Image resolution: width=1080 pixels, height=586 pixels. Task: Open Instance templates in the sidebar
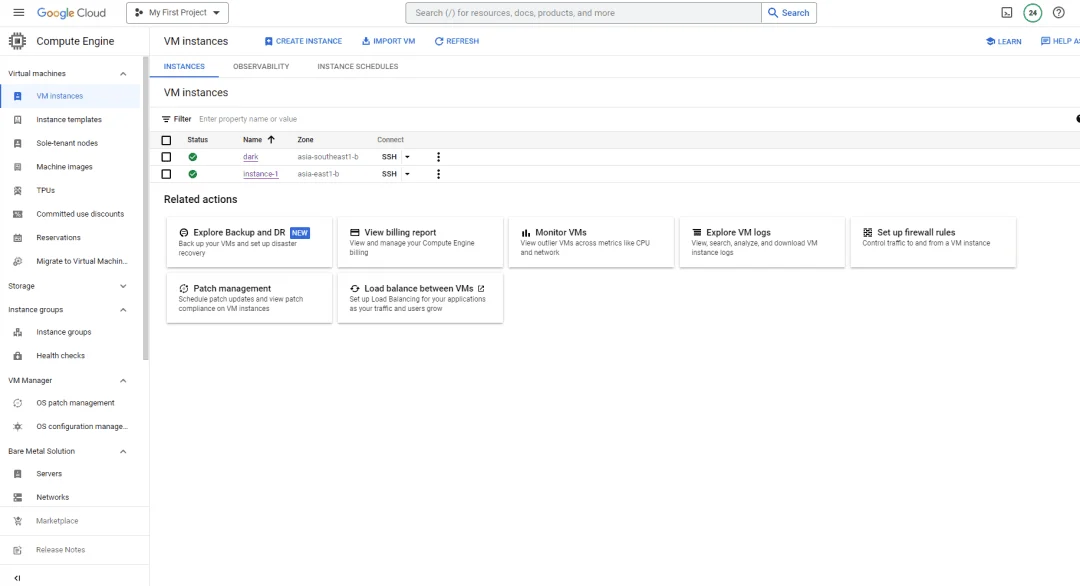(69, 120)
